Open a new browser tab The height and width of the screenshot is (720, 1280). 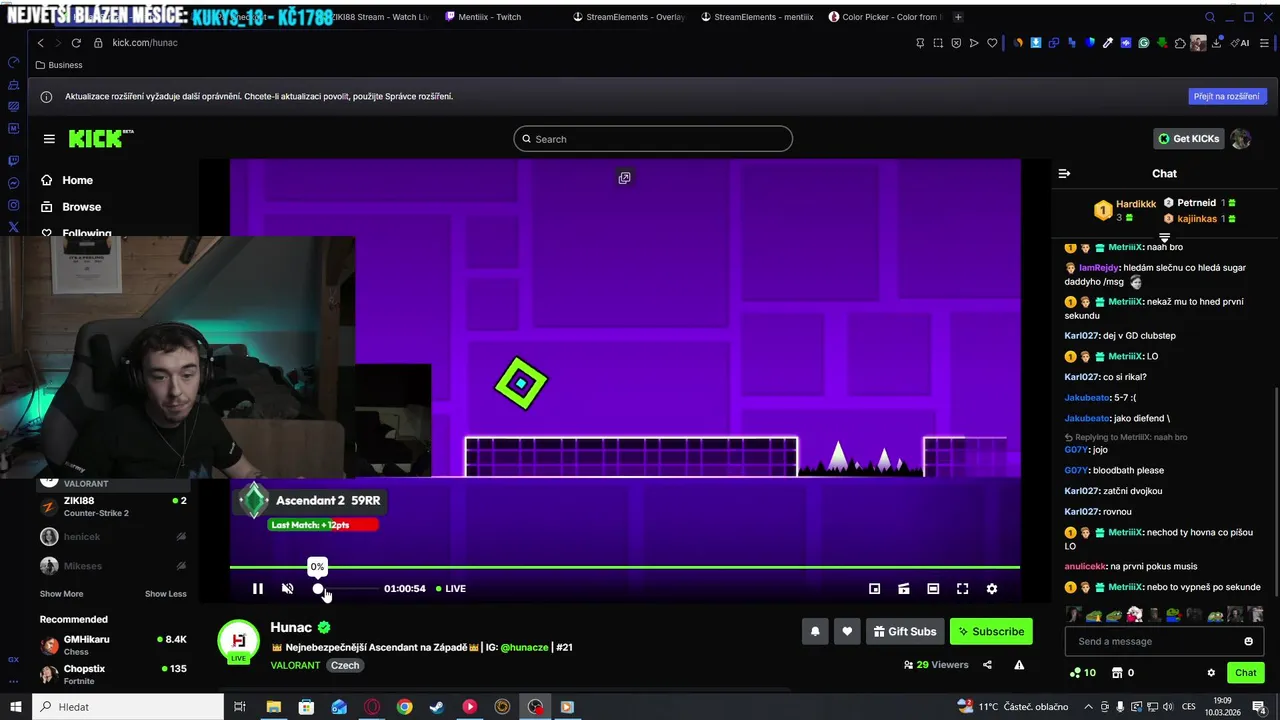958,17
